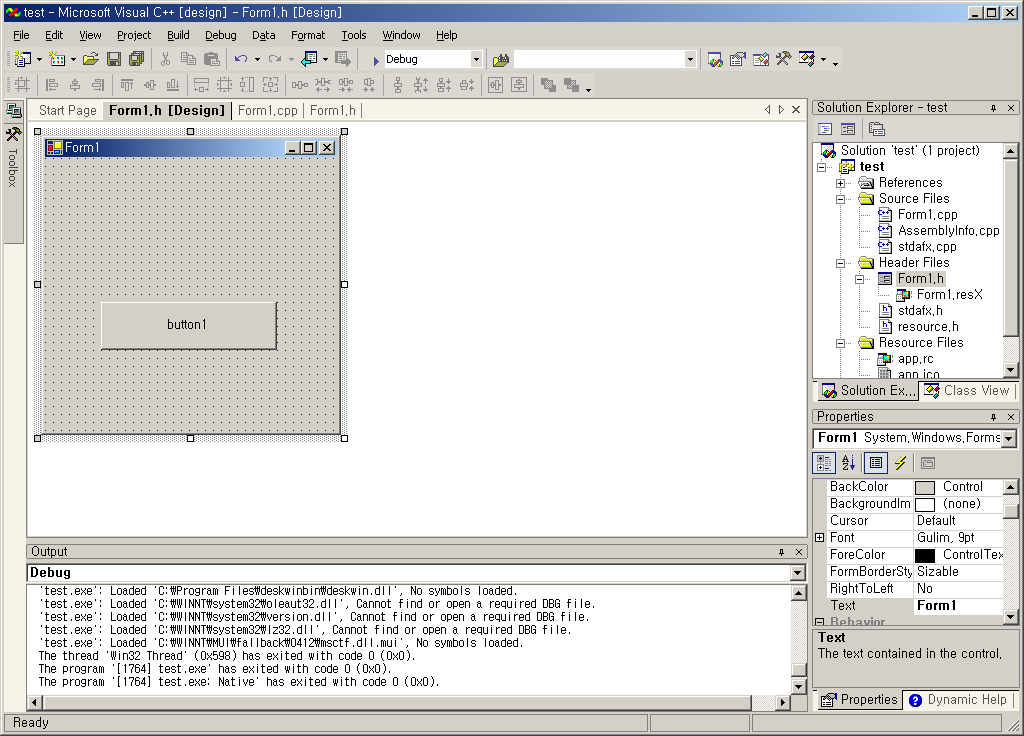1024x736 pixels.
Task: Expand the References tree node
Action: 841,183
